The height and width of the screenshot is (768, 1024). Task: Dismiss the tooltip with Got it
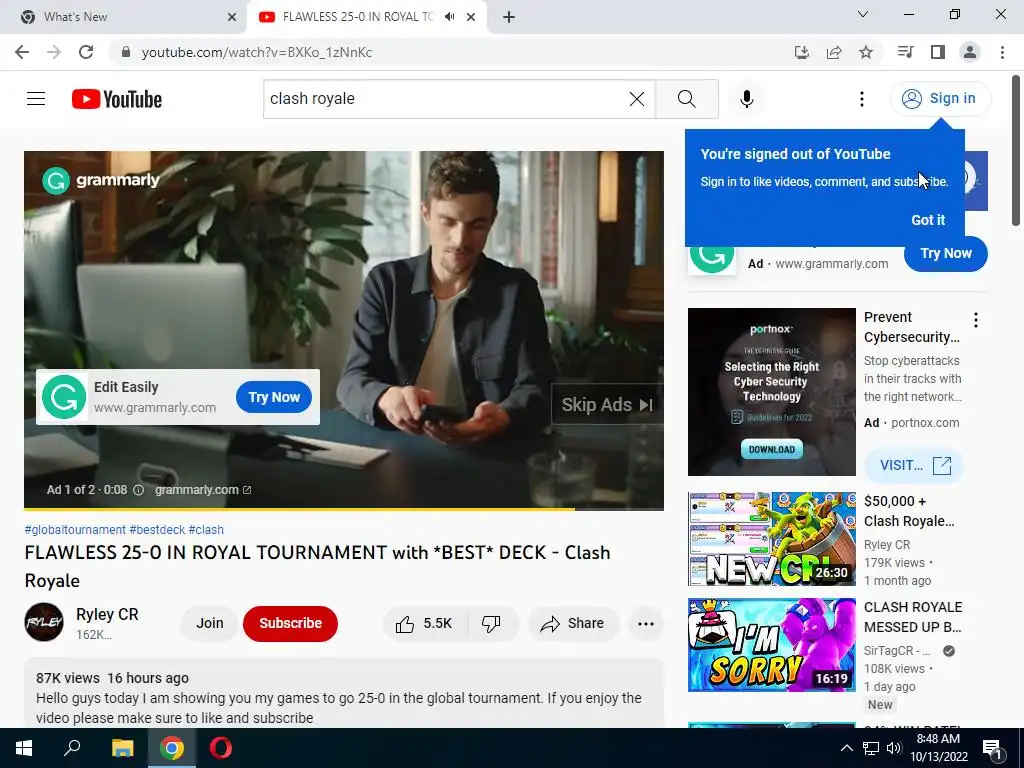click(x=928, y=220)
